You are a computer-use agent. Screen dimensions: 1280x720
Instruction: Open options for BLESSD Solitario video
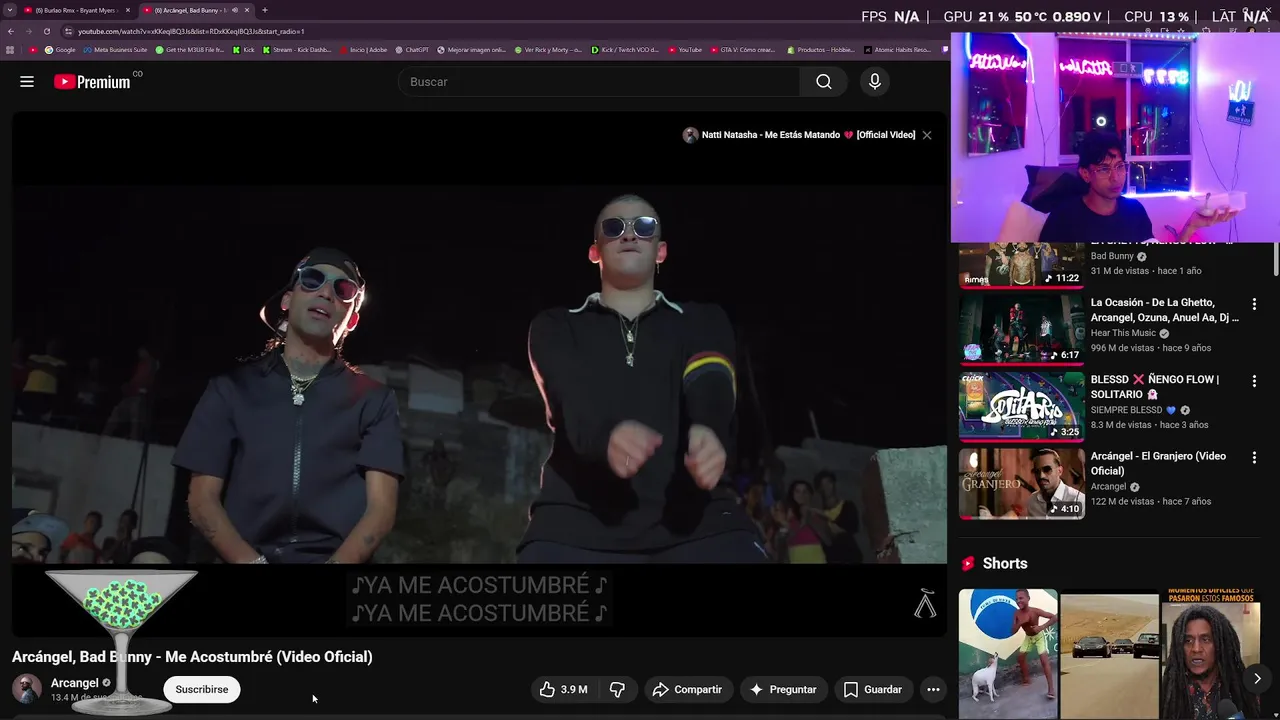coord(1254,380)
